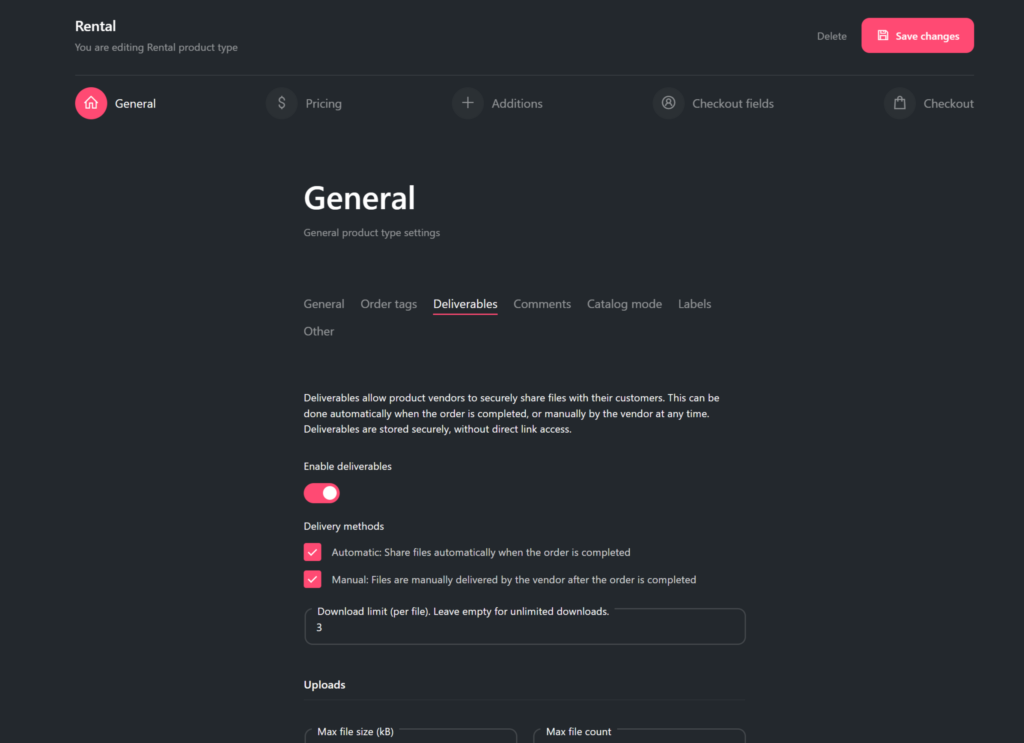Image resolution: width=1024 pixels, height=743 pixels.
Task: Focus the Max file count field
Action: click(x=639, y=738)
